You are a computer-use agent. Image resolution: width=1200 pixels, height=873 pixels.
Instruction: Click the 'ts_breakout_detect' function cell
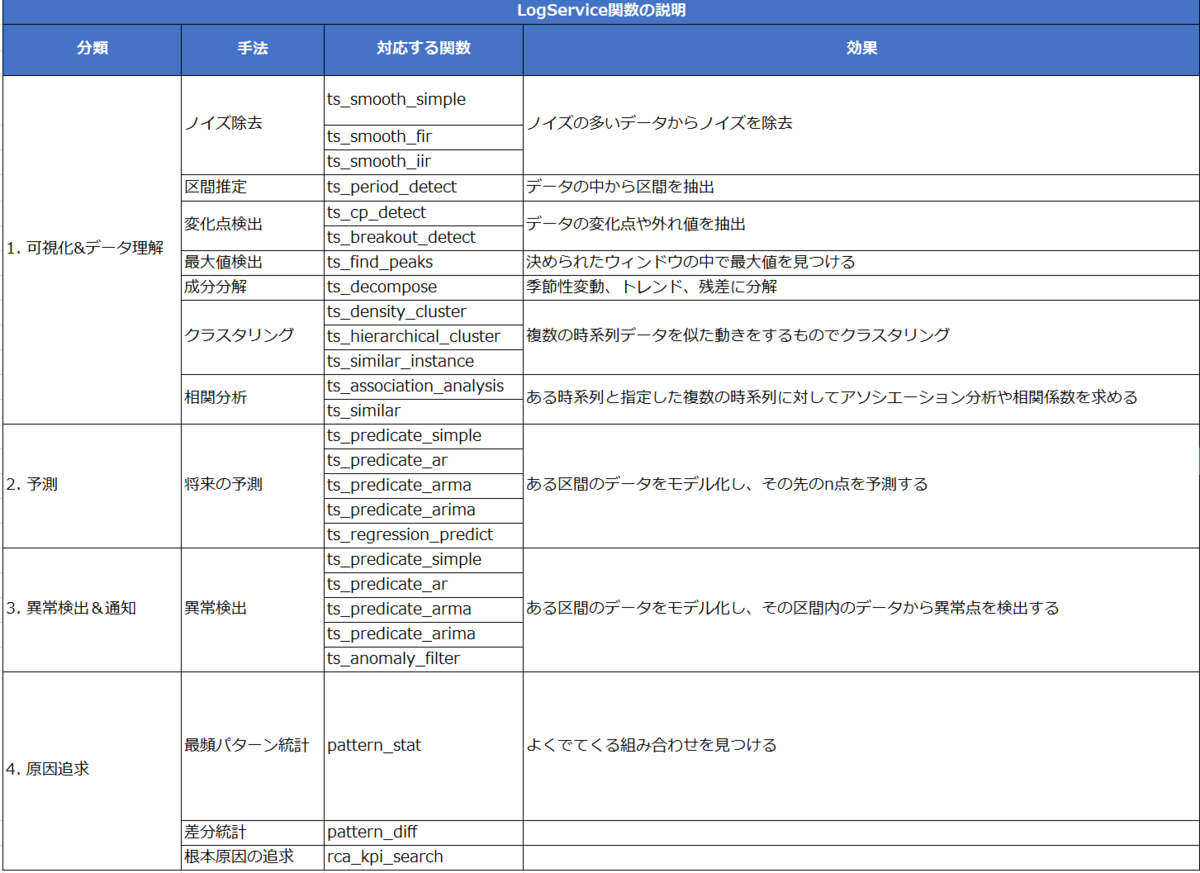[x=423, y=237]
